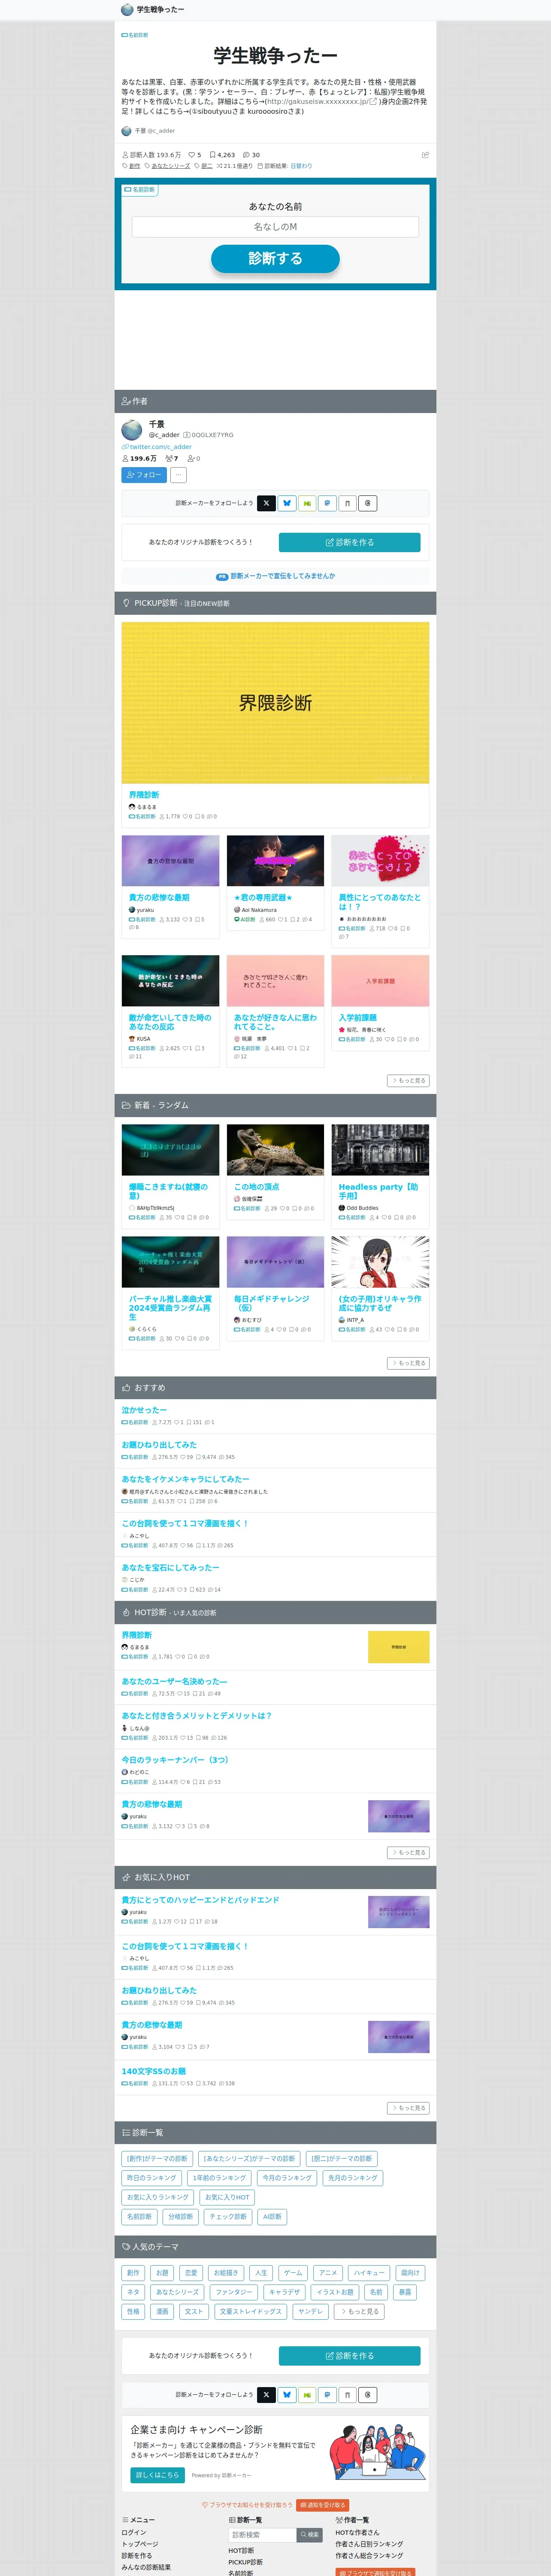Open the ログイン footer link
Screen dimensions: 551x2576
tap(134, 2532)
